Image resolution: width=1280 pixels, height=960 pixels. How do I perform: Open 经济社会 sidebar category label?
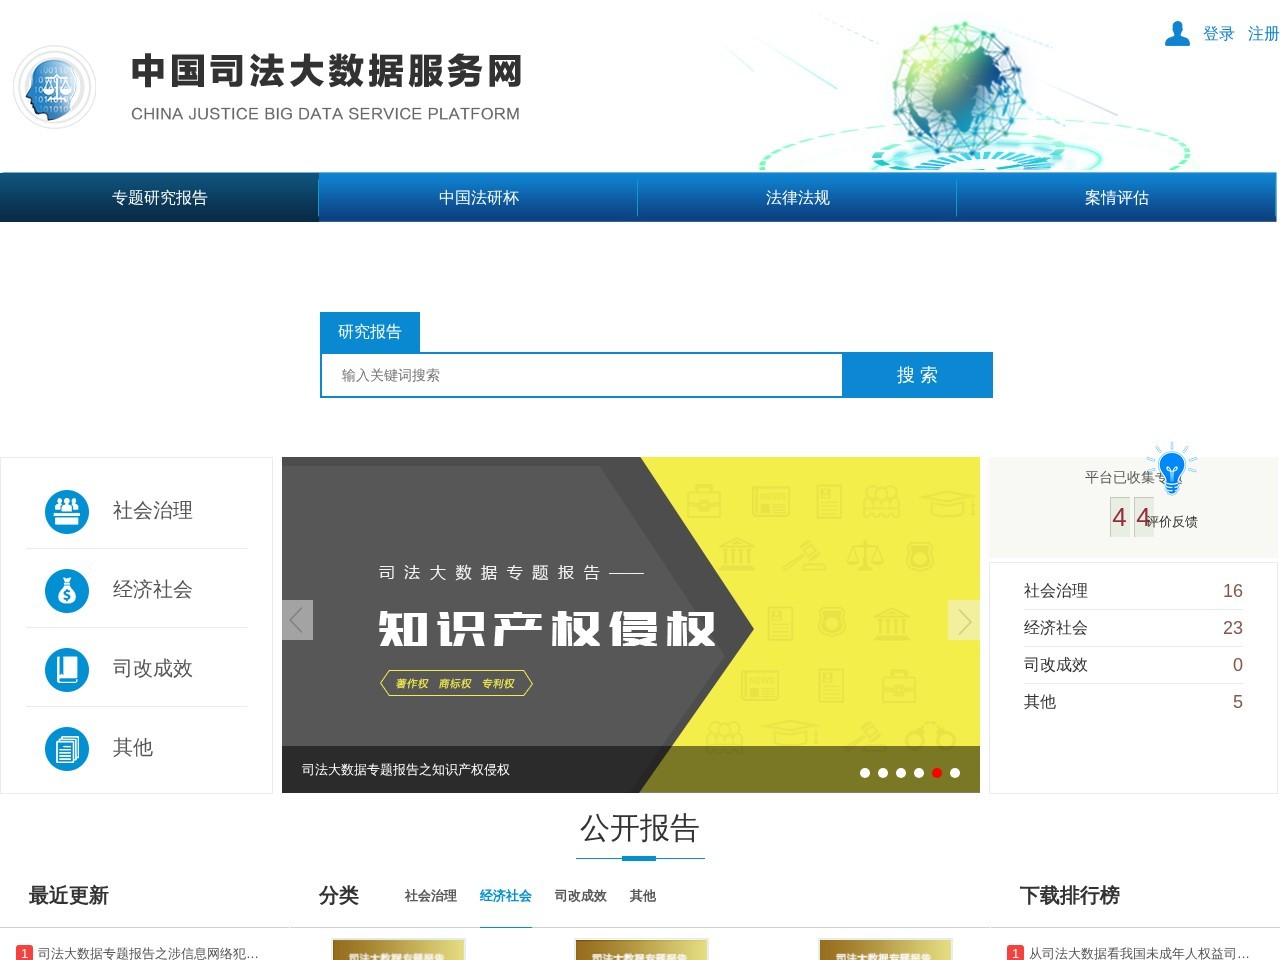(x=153, y=590)
